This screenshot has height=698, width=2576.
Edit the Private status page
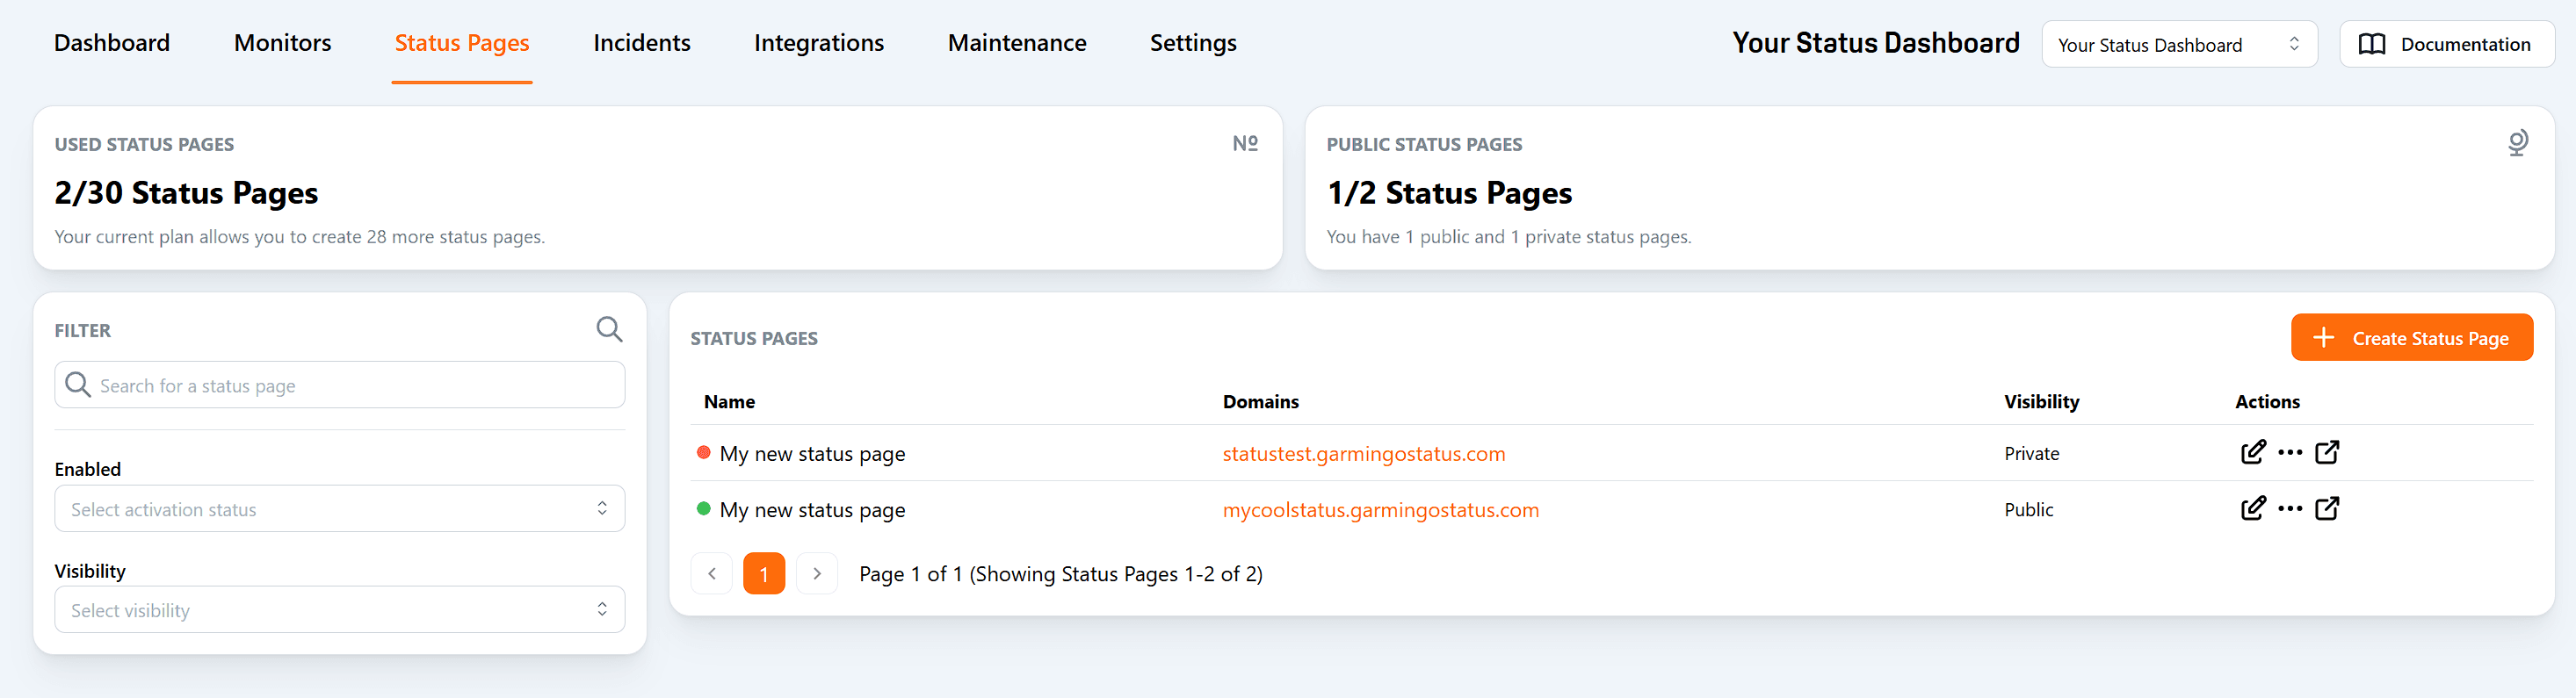(2253, 452)
